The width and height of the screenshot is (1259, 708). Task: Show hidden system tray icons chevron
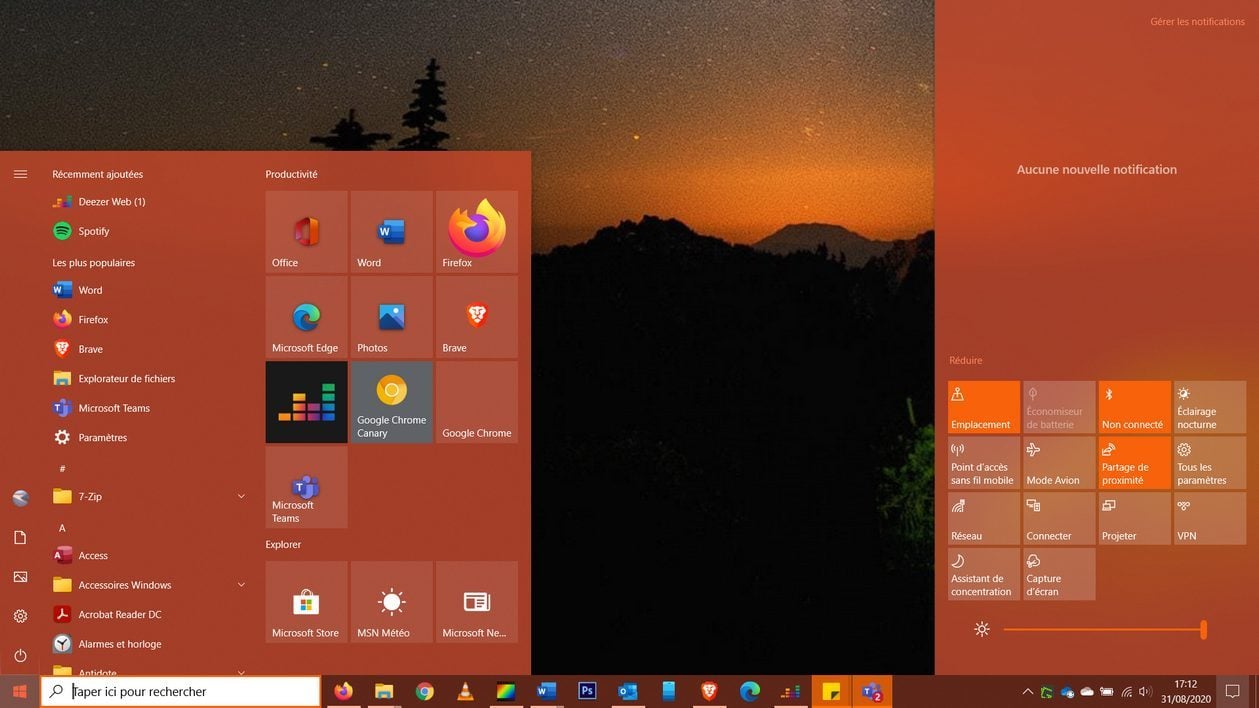(1027, 691)
